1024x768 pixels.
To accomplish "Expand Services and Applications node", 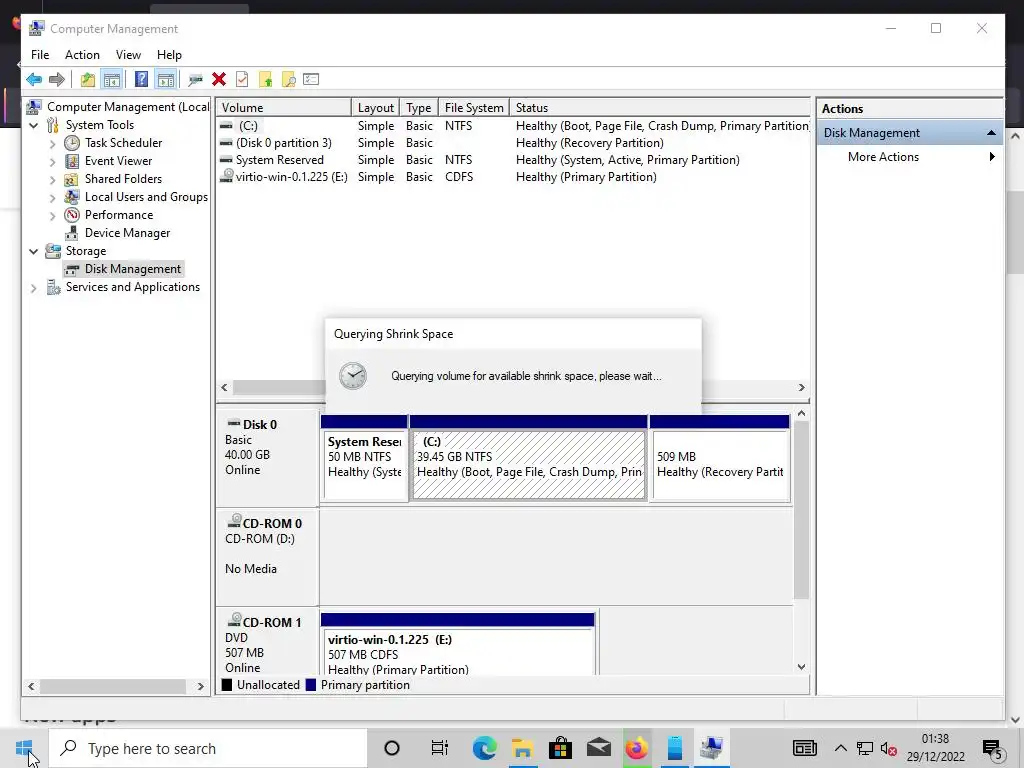I will click(x=34, y=287).
